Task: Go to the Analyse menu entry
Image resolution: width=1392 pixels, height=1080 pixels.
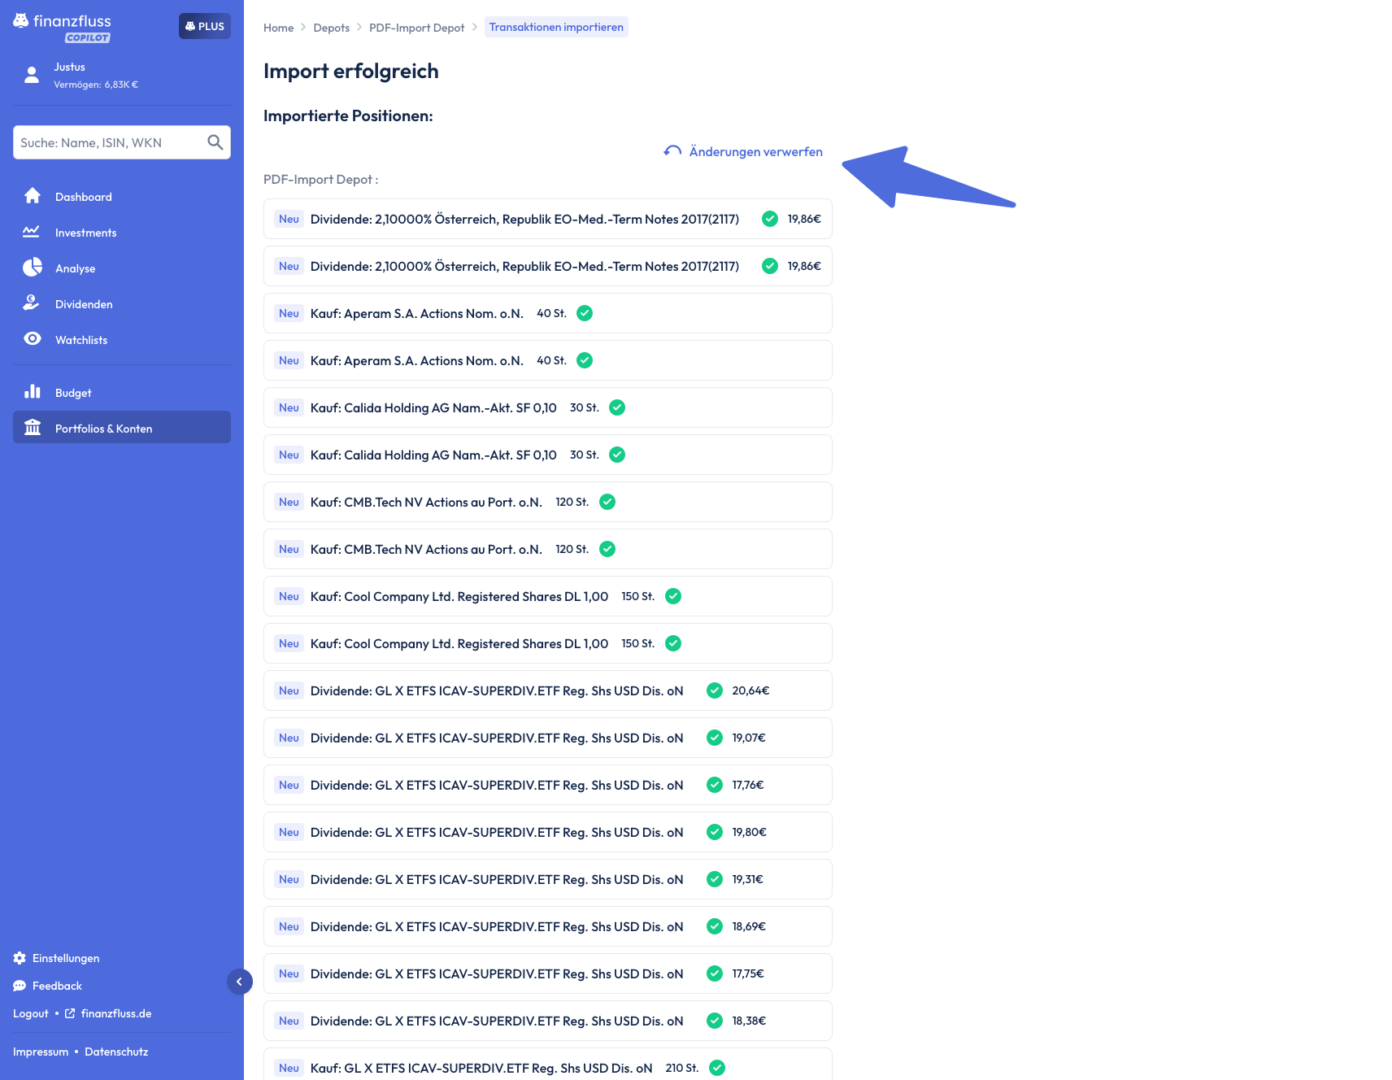Action: (x=75, y=269)
